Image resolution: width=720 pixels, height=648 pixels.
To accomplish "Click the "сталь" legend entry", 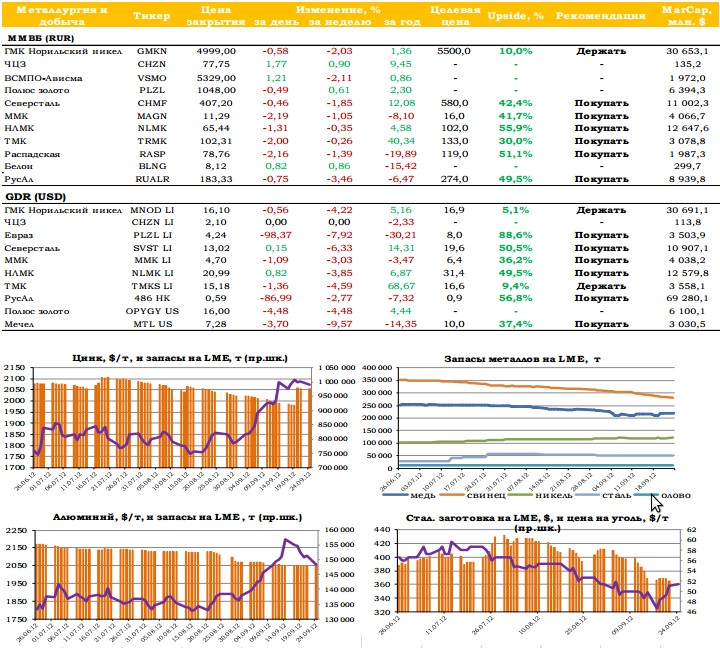I will [x=603, y=496].
